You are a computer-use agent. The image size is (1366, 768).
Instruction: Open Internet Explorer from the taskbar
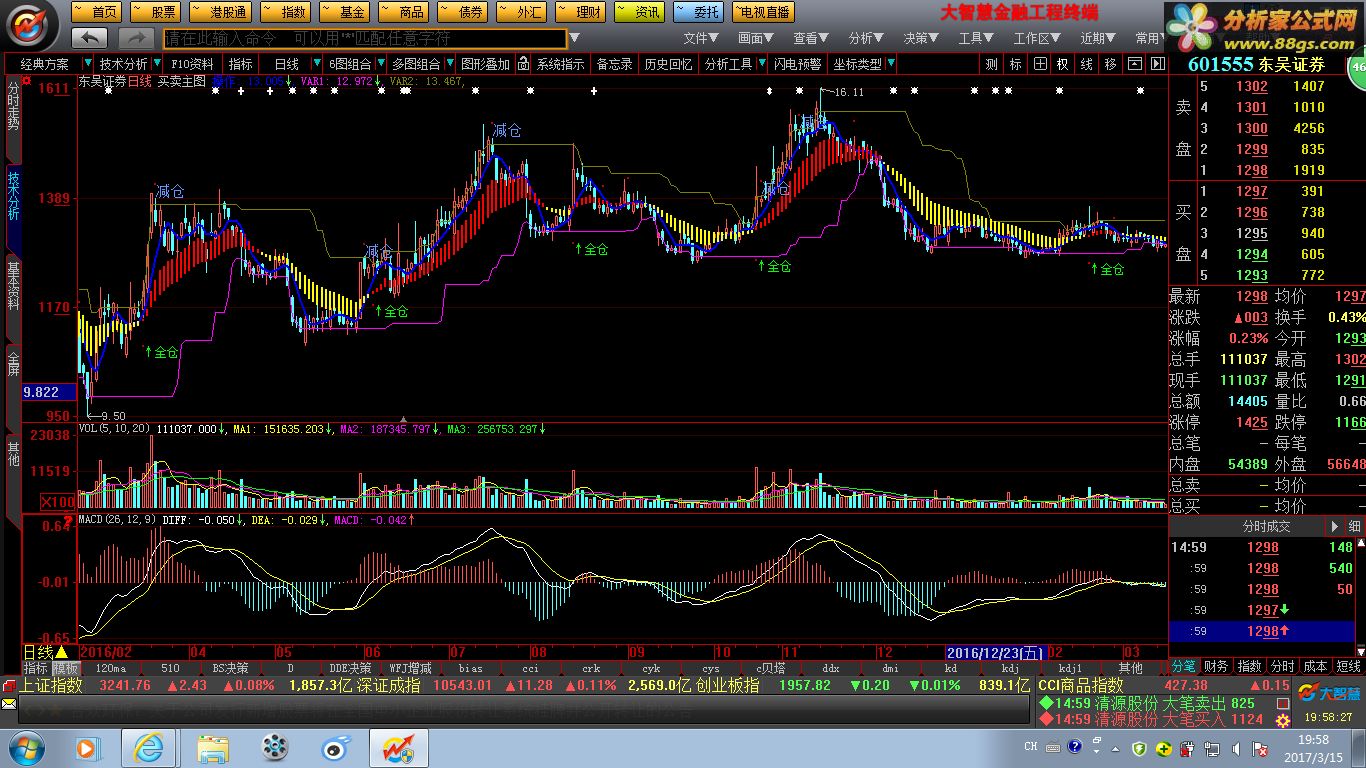[x=148, y=747]
